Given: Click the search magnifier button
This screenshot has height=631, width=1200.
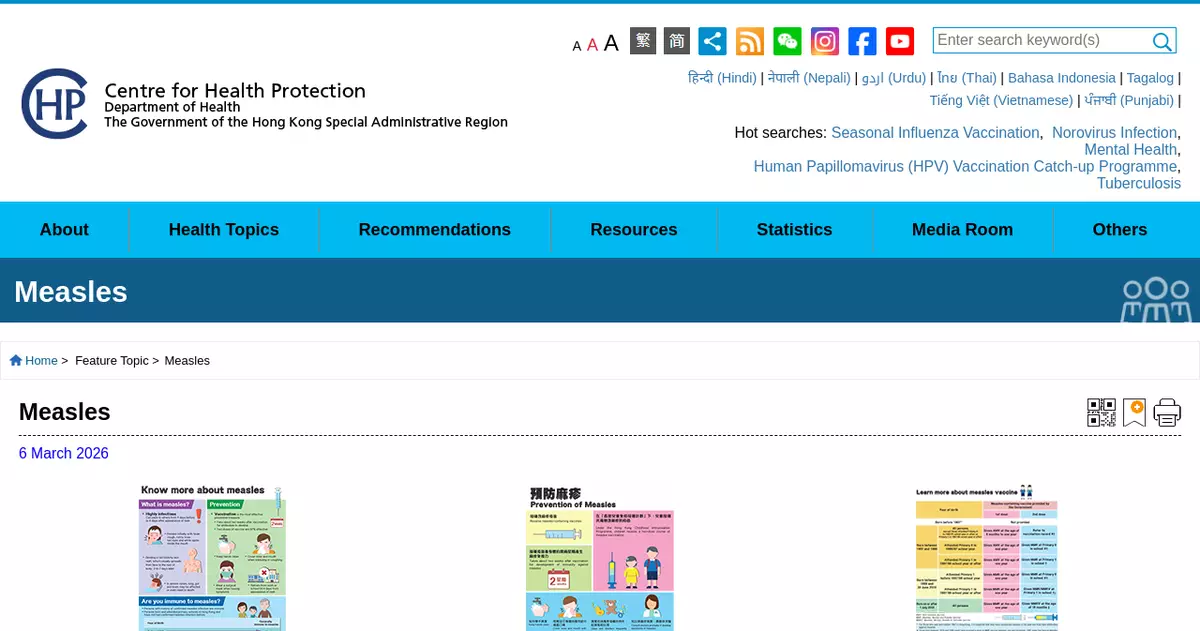Looking at the screenshot, I should (1162, 41).
